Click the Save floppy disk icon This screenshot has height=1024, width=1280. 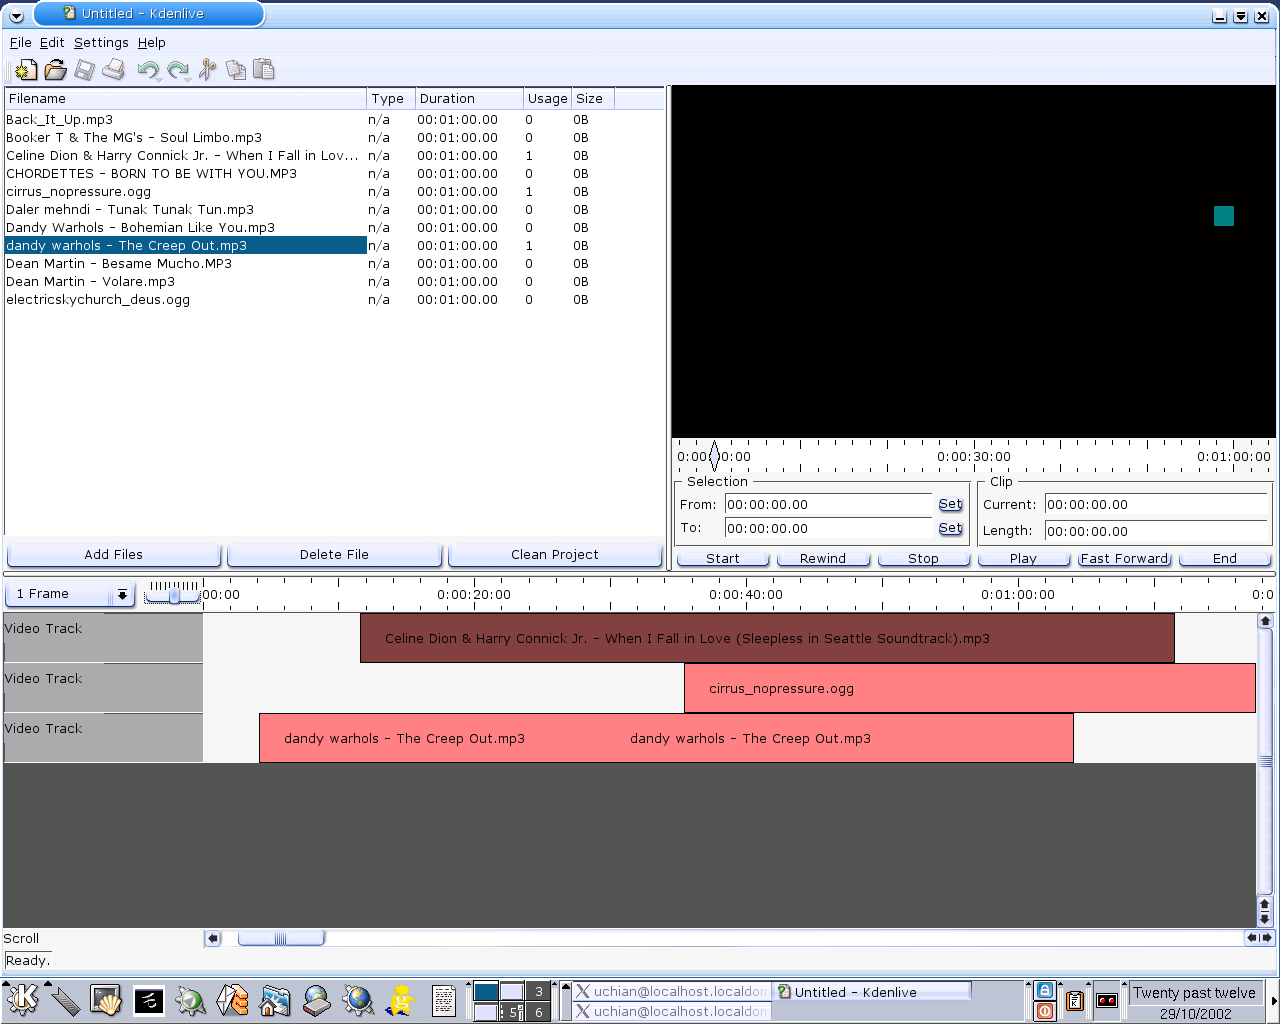85,70
